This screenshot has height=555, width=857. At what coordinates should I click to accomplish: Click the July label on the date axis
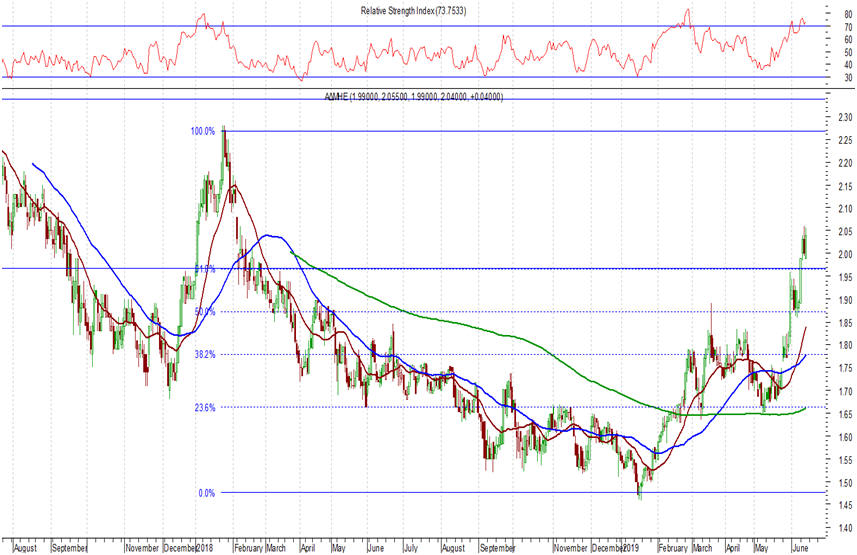pyautogui.click(x=412, y=548)
